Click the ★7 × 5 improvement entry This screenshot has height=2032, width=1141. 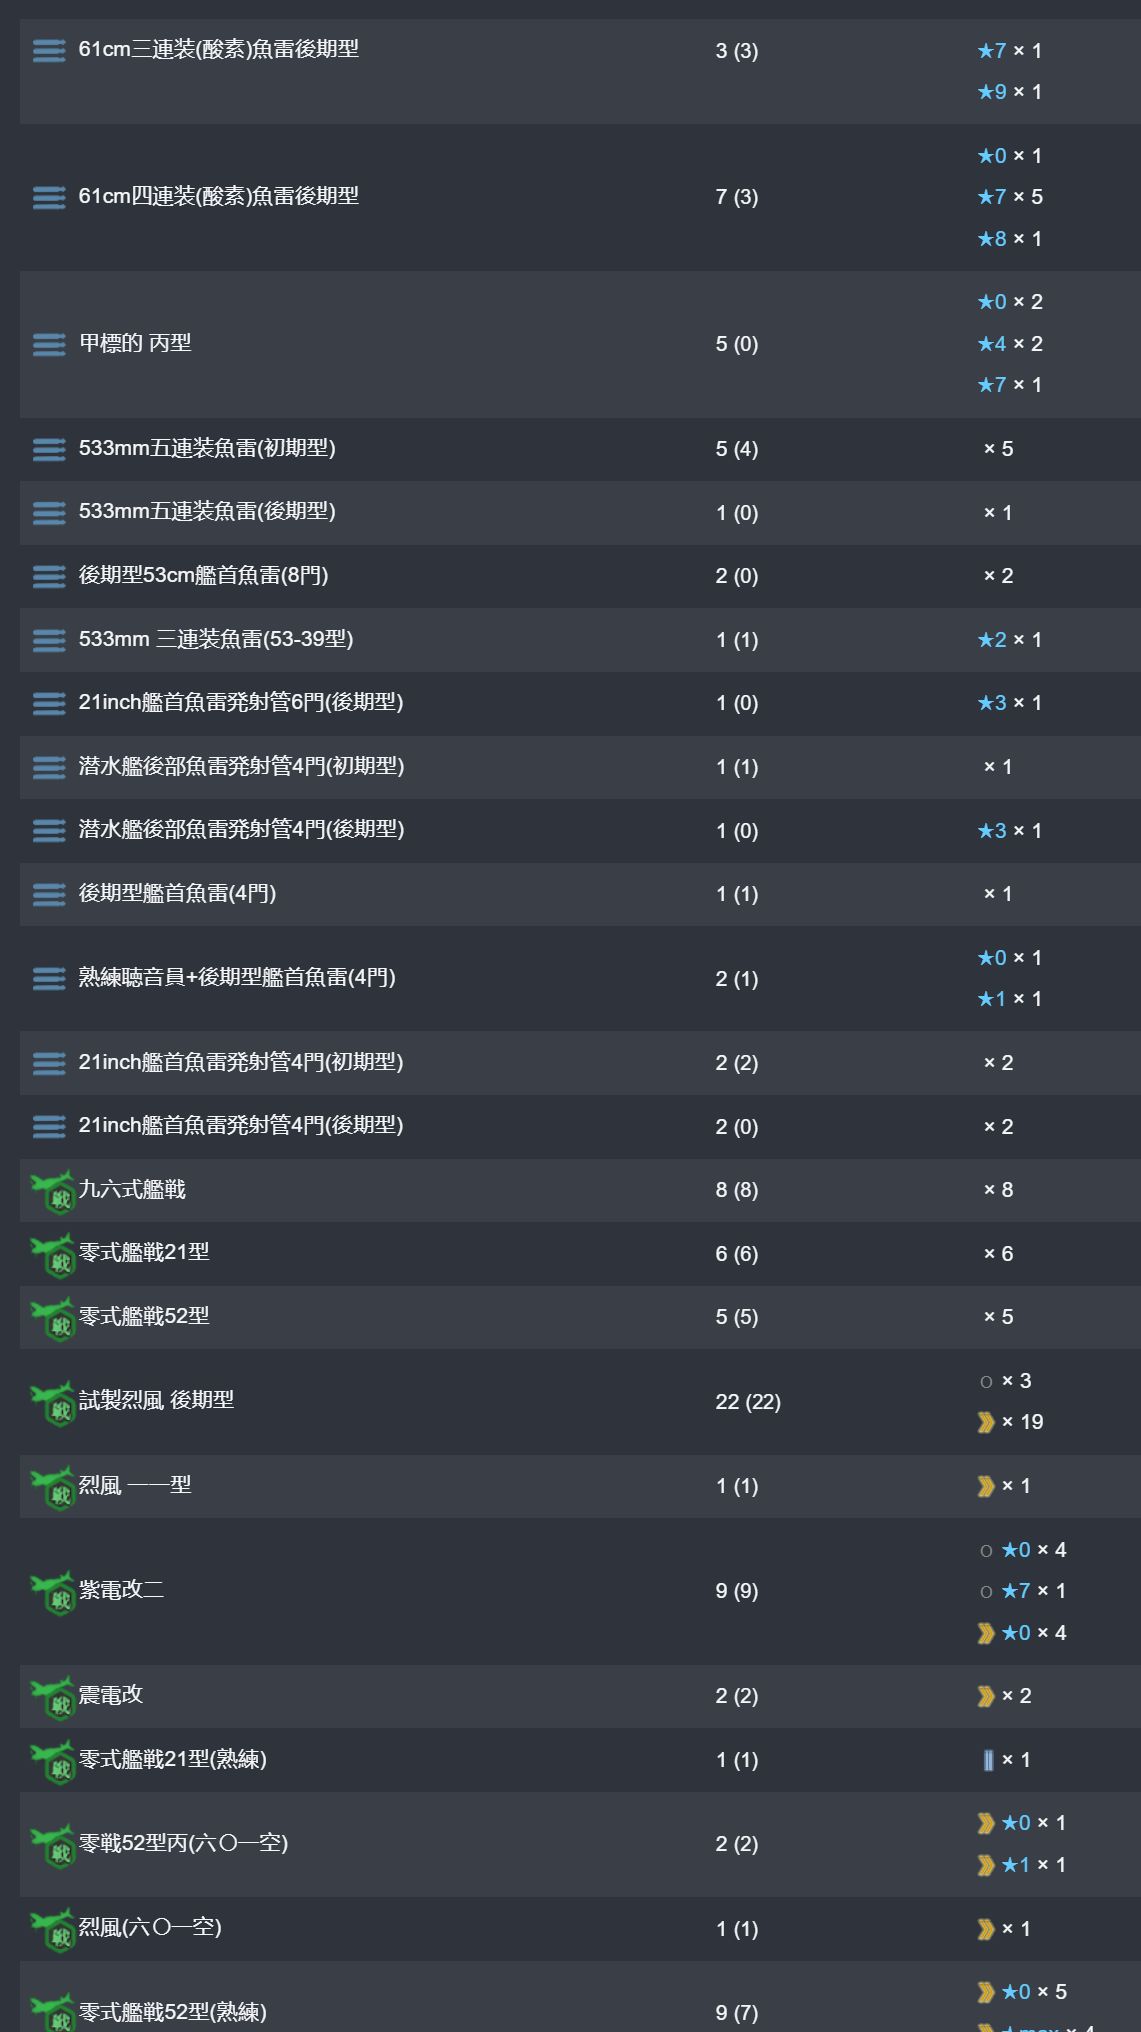(x=1010, y=197)
